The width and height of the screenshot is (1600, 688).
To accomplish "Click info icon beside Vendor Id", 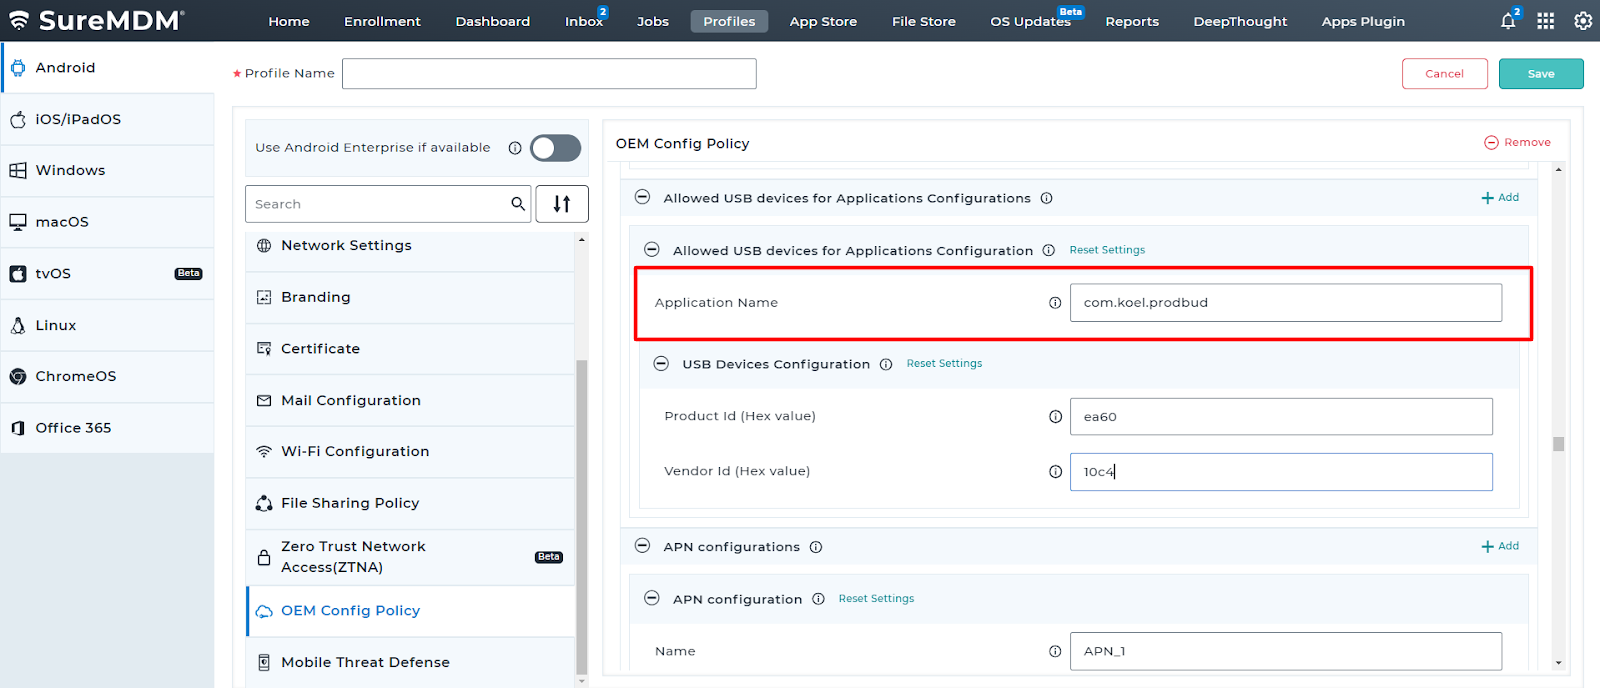I will (1055, 472).
